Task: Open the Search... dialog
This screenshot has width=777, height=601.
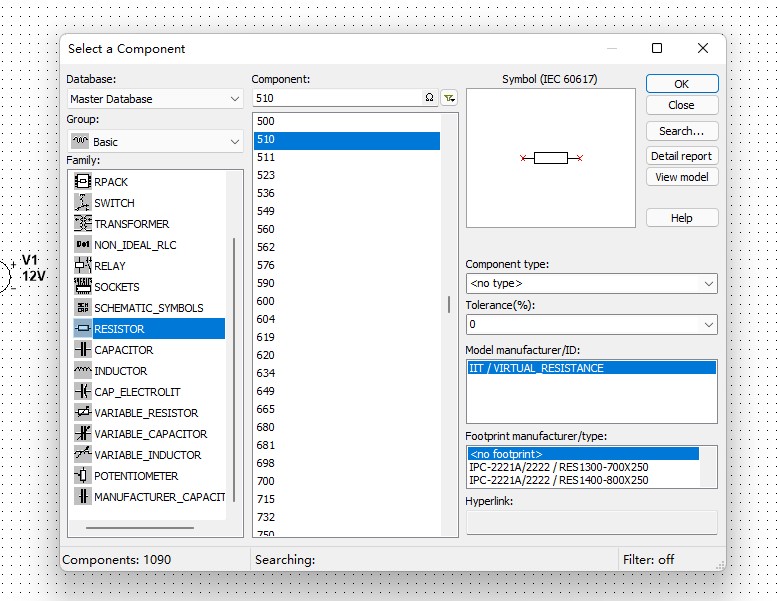Action: pos(682,131)
